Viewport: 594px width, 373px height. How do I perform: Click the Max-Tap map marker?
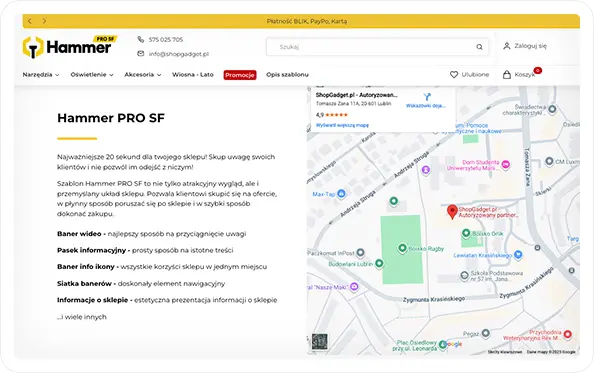341,194
